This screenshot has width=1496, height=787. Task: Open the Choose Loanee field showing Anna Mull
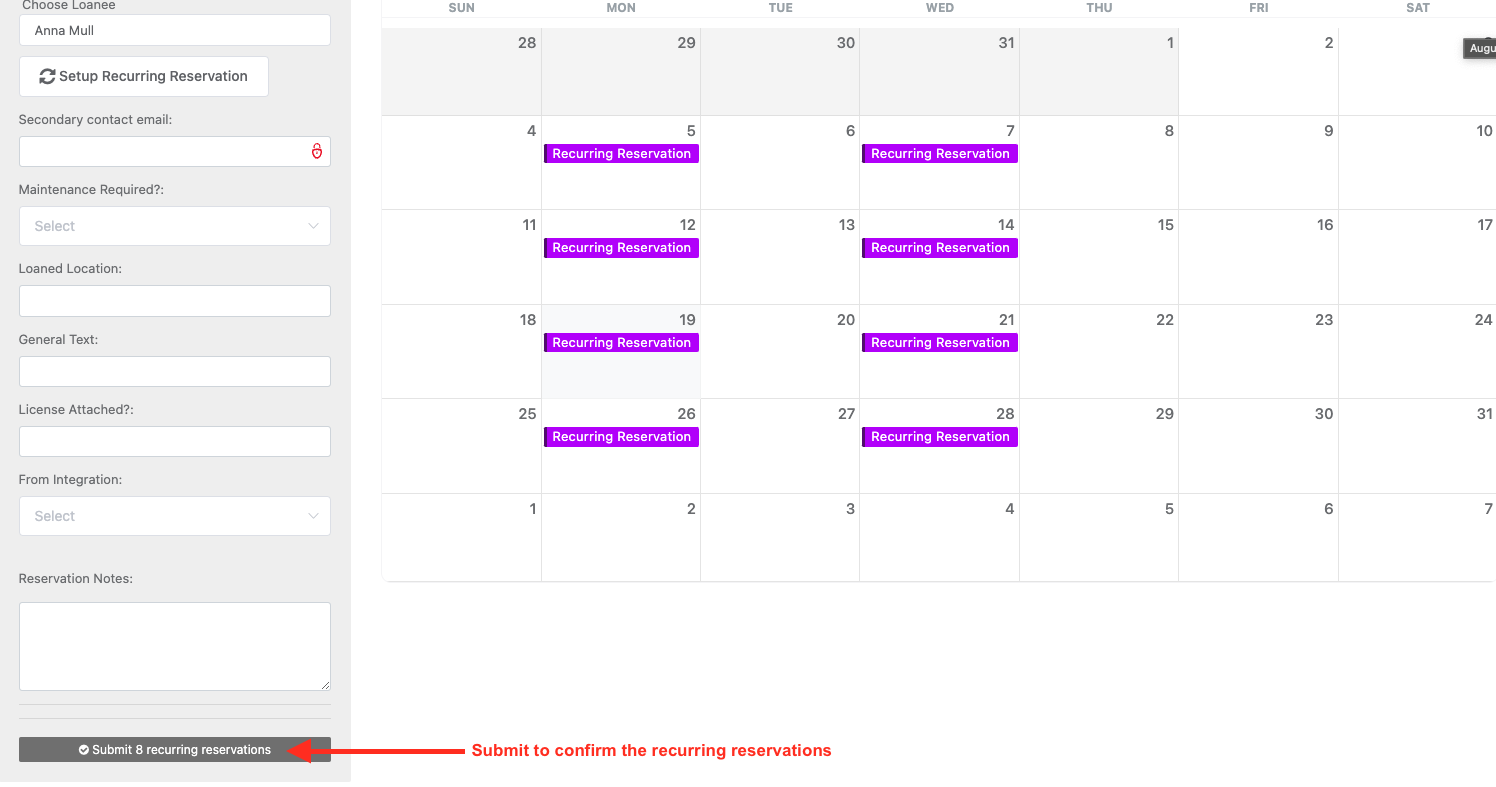pyautogui.click(x=175, y=30)
